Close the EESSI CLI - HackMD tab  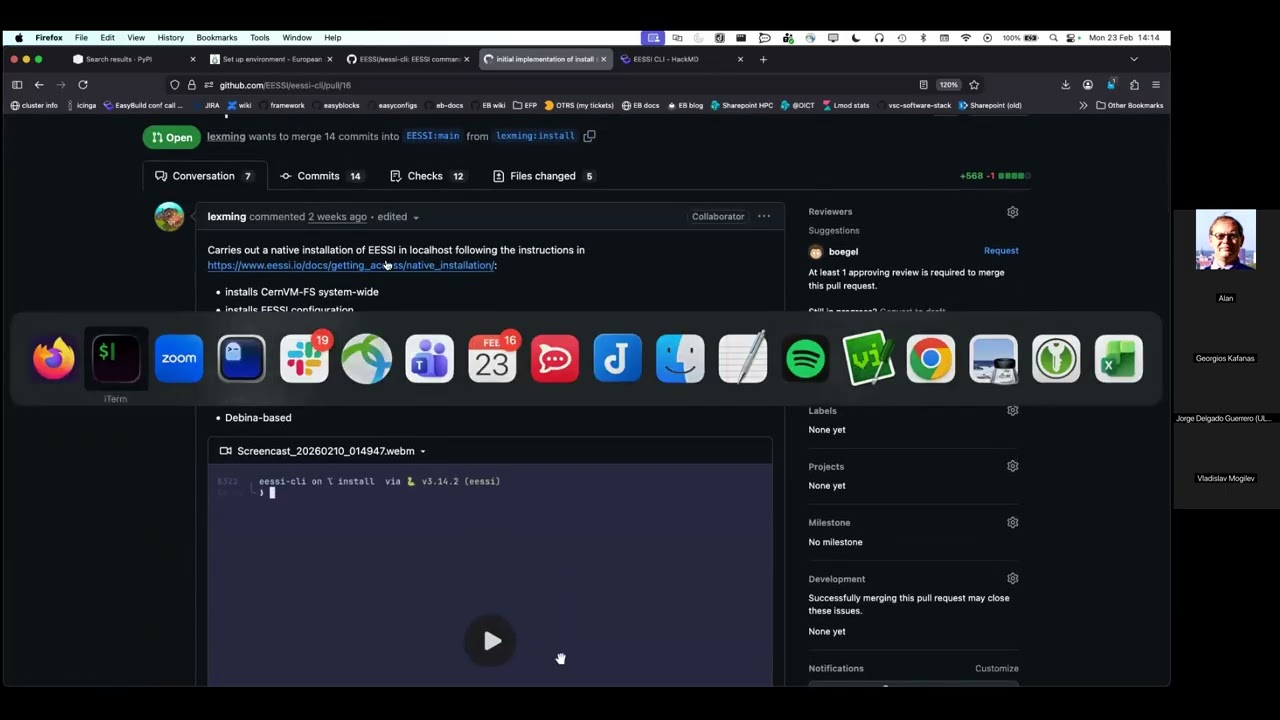coord(740,59)
